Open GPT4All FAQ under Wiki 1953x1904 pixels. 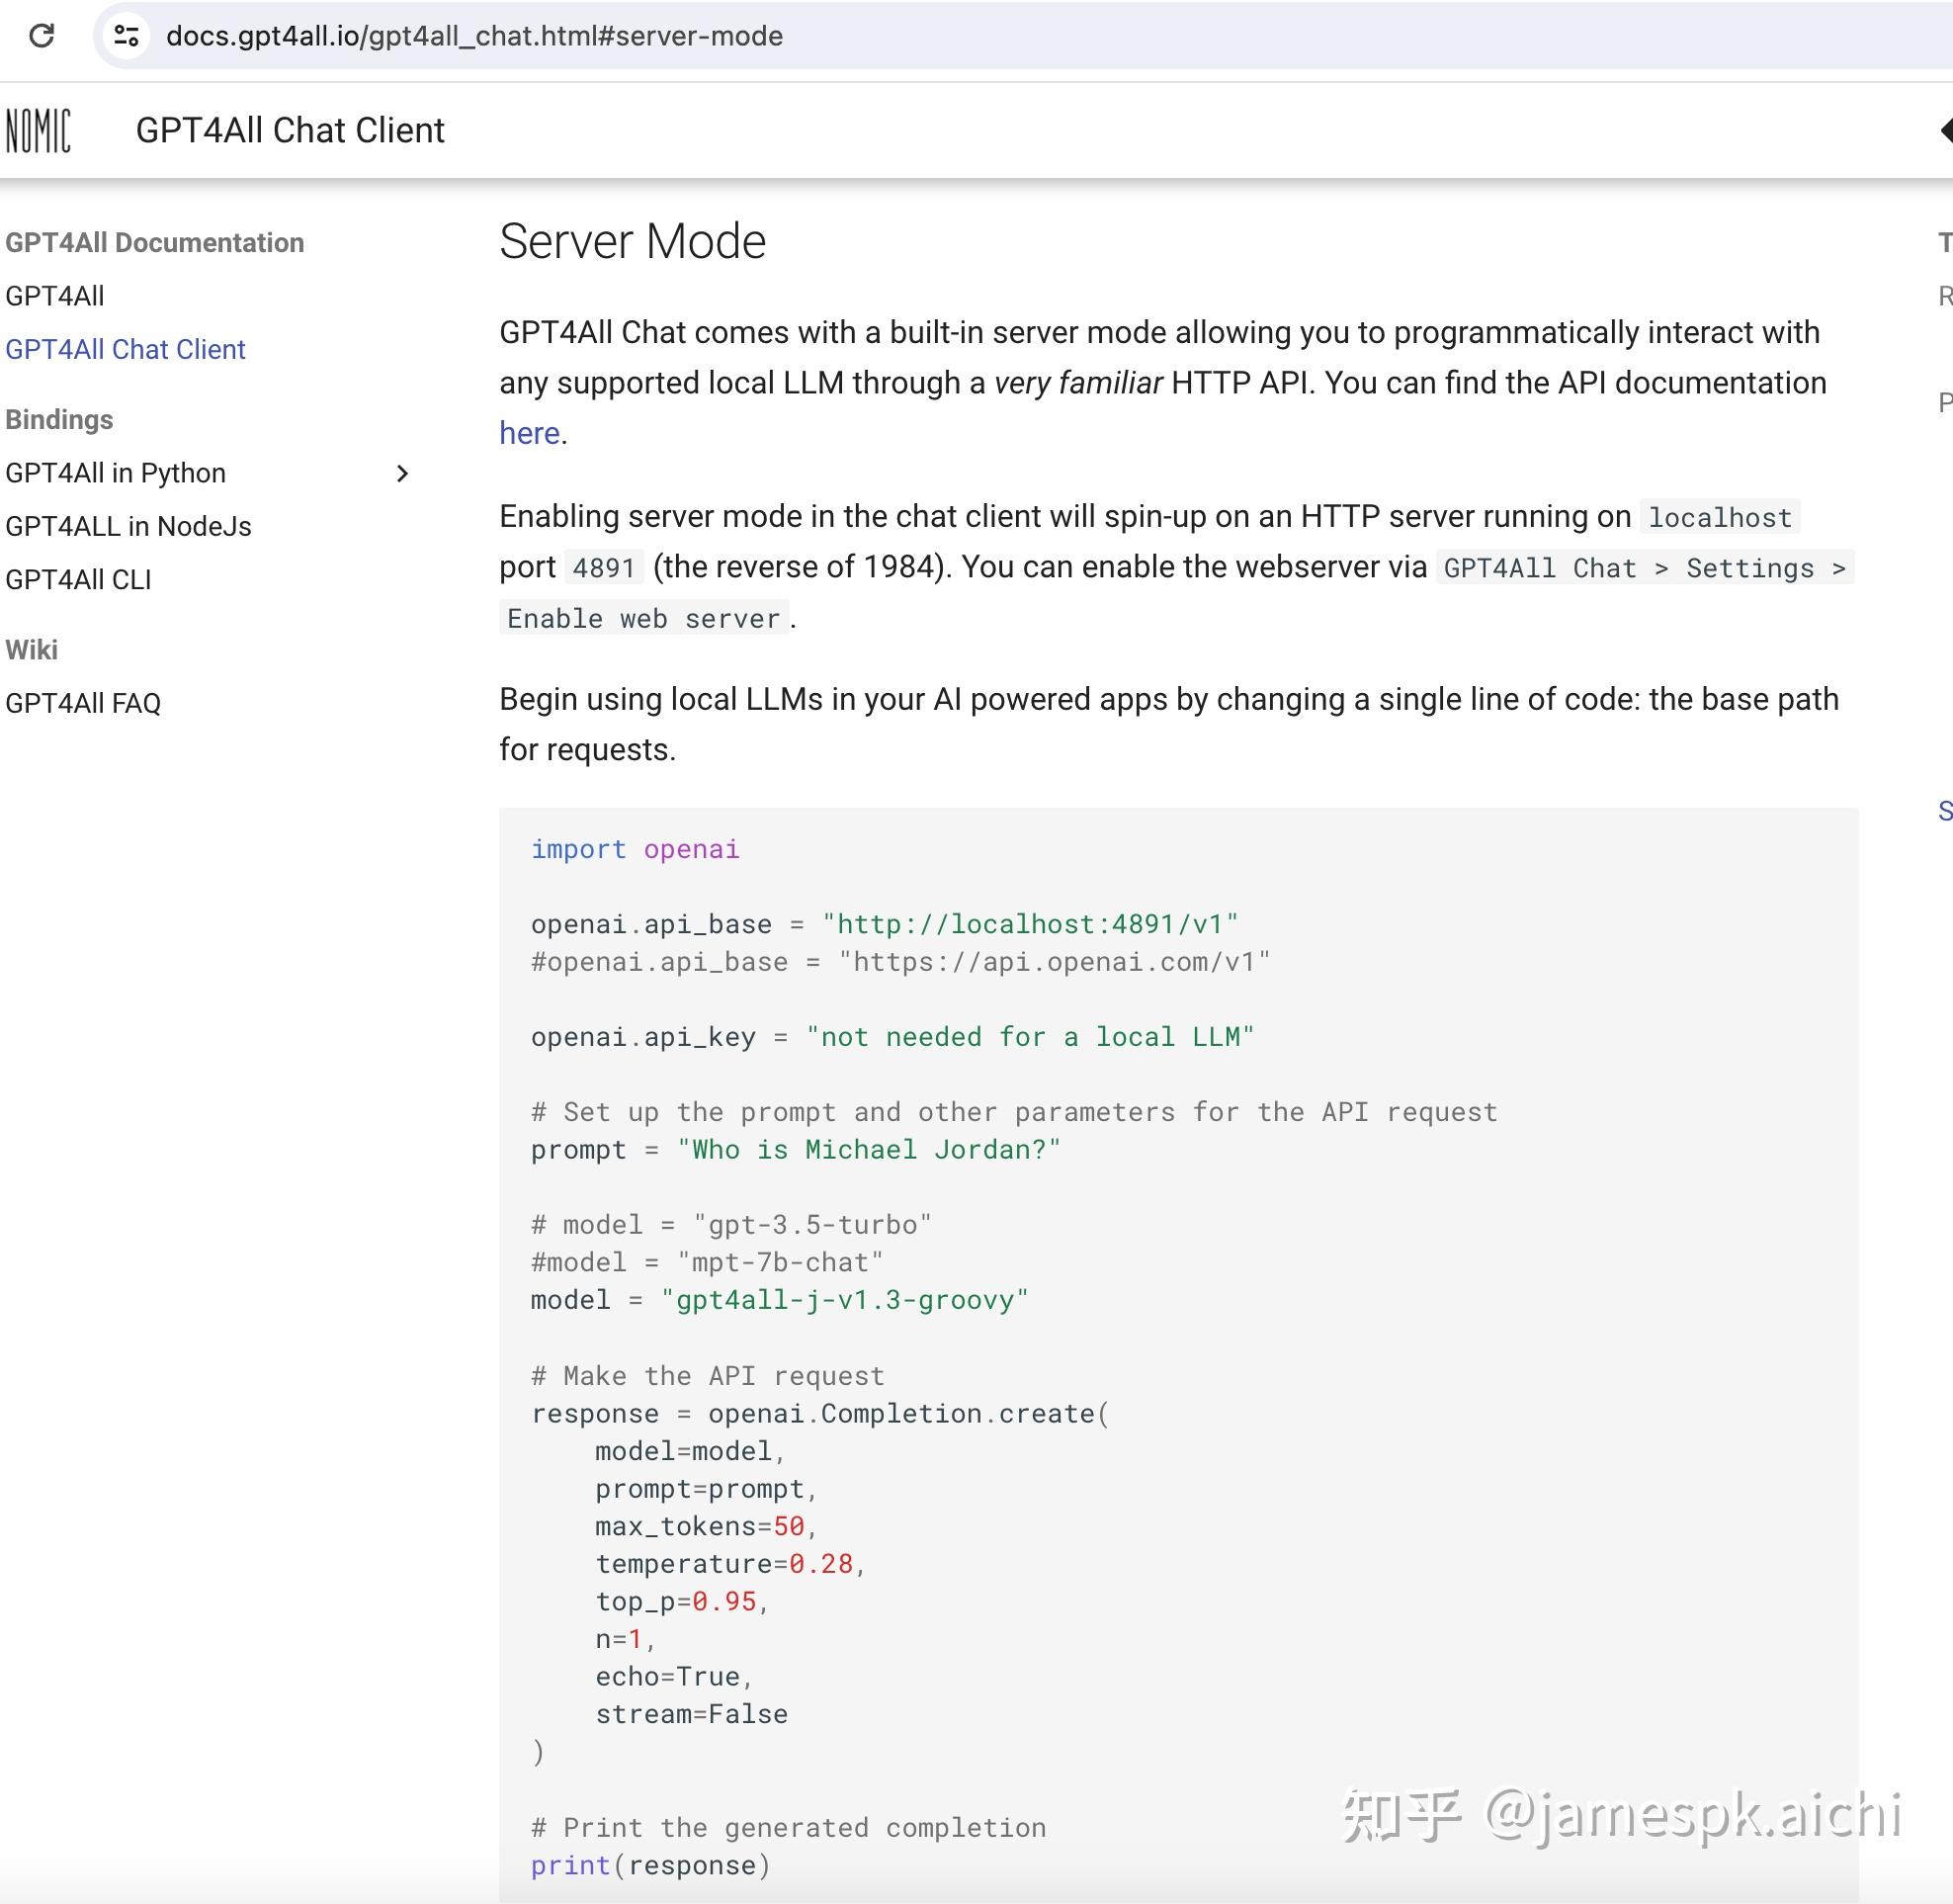click(x=83, y=703)
